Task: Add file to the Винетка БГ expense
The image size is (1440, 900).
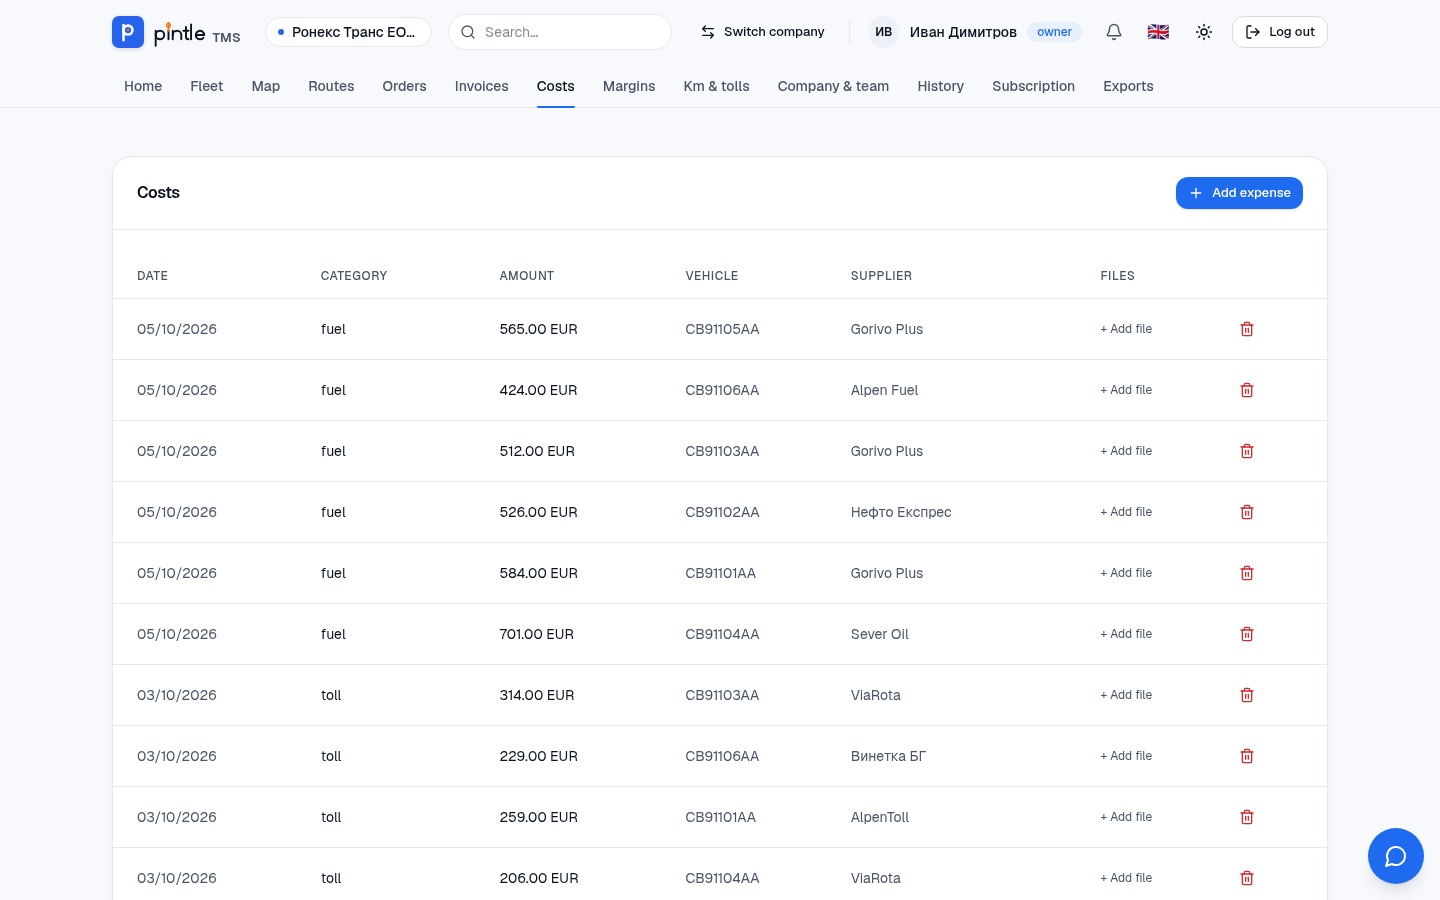Action: 1126,756
